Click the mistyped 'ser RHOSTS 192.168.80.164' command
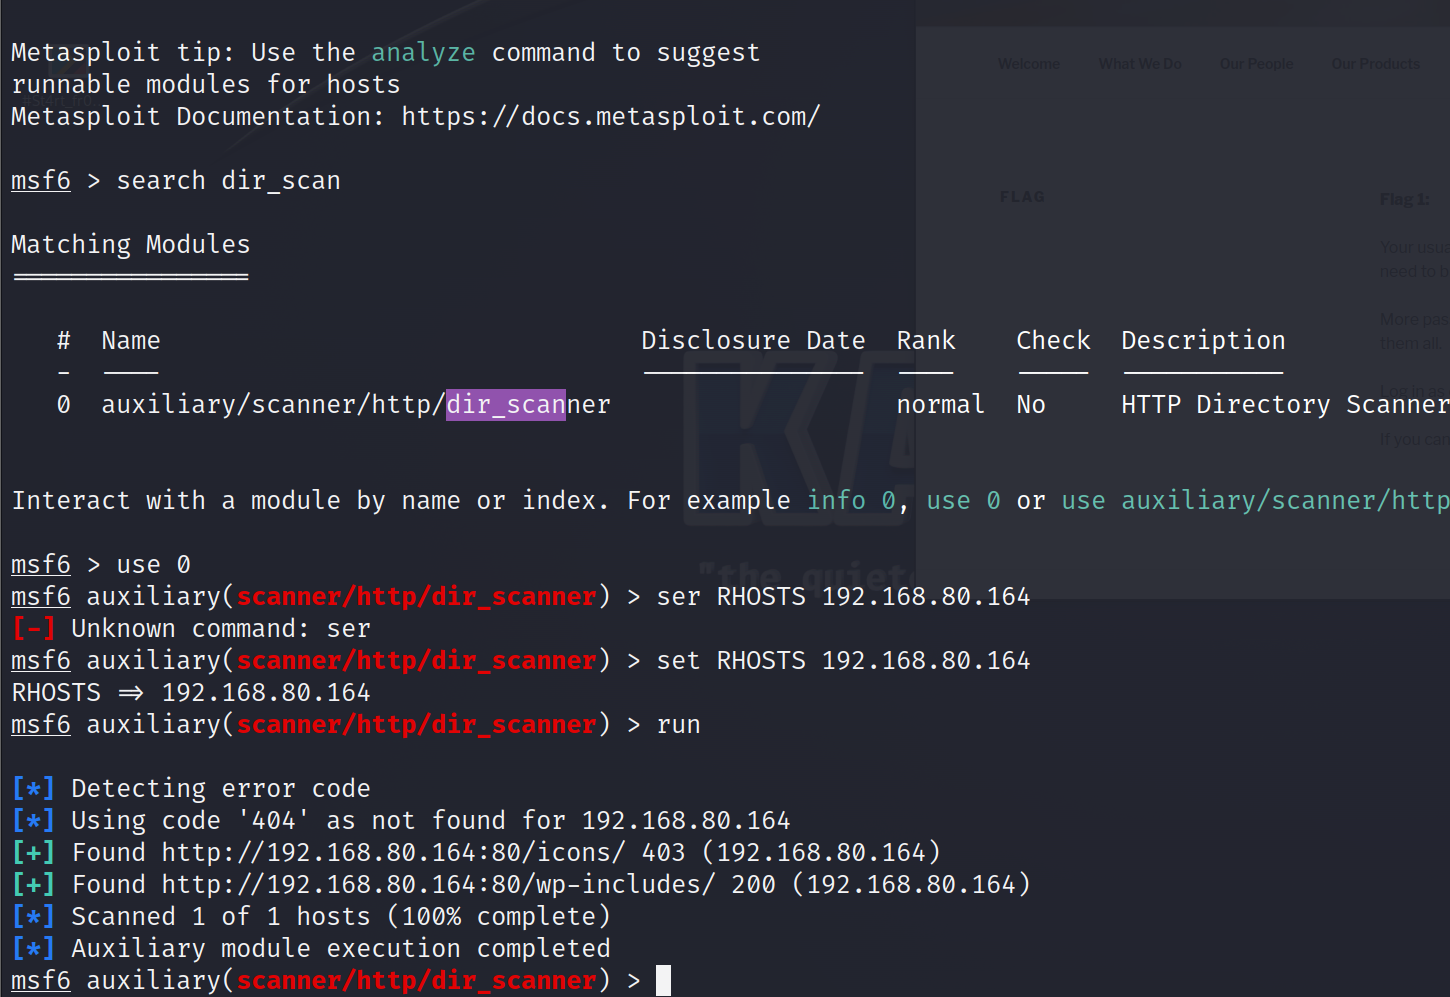1450x997 pixels. 843,597
